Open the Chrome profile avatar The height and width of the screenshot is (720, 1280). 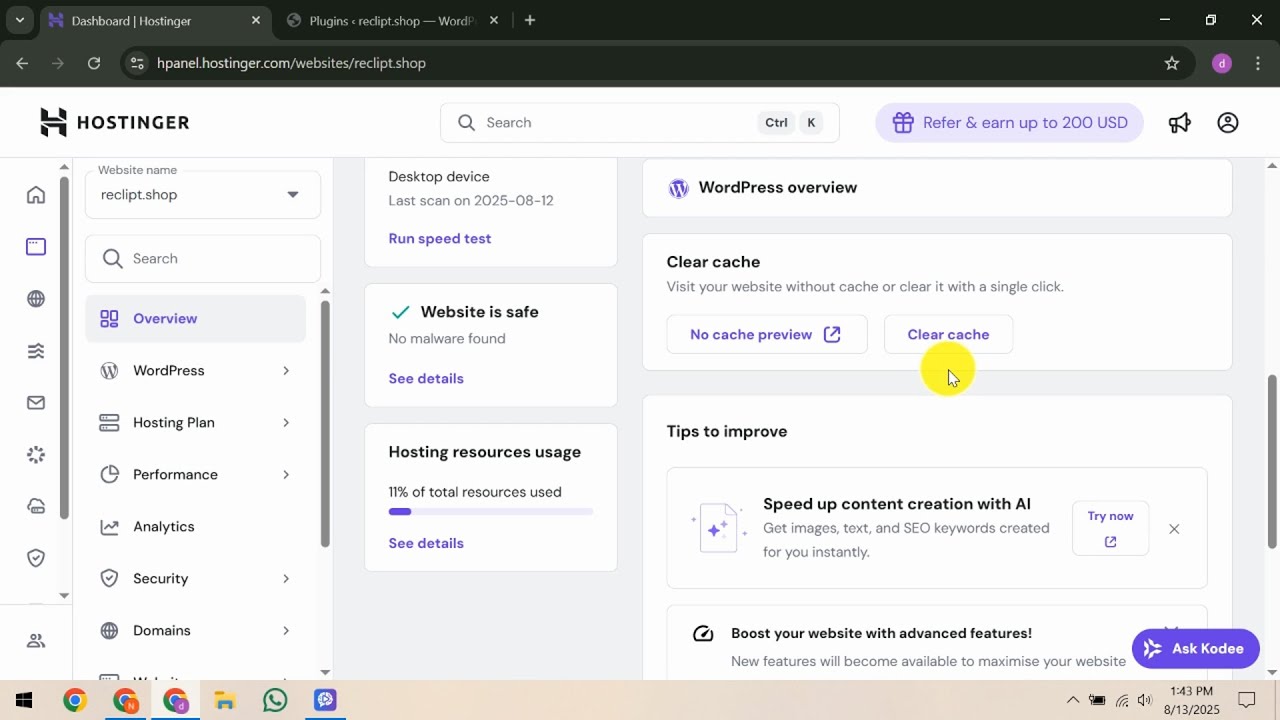(1221, 63)
